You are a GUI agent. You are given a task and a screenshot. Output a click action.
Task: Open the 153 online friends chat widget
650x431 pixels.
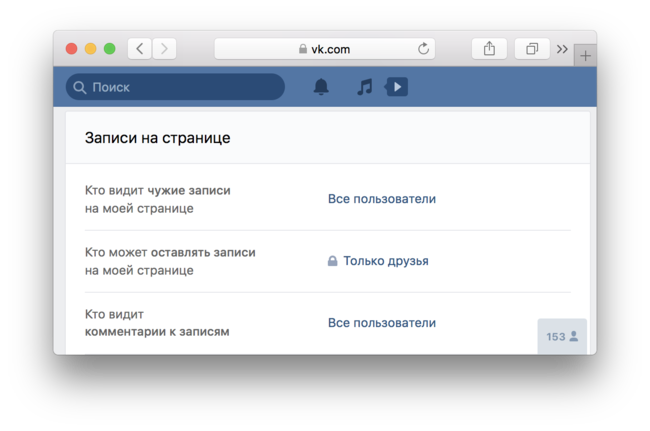pyautogui.click(x=562, y=337)
